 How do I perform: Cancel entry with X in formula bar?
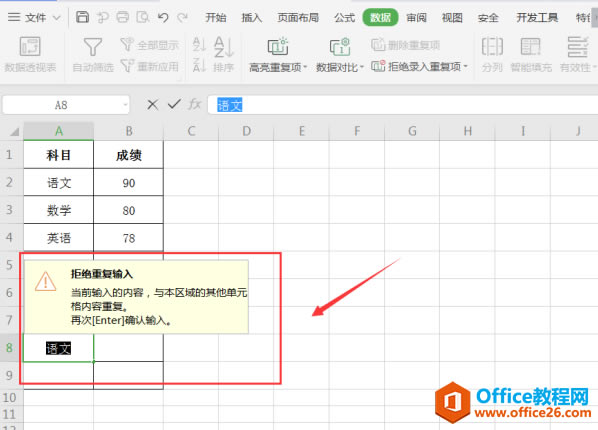[153, 104]
